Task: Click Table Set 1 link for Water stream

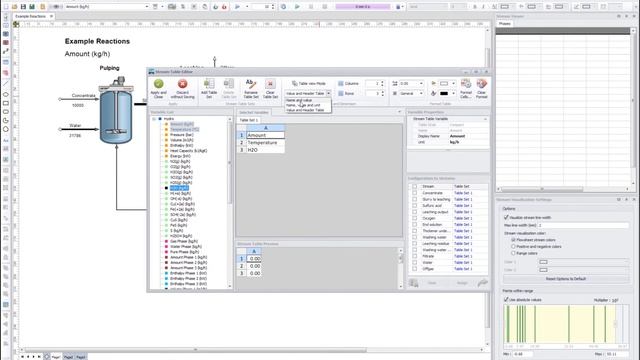Action: (463, 263)
